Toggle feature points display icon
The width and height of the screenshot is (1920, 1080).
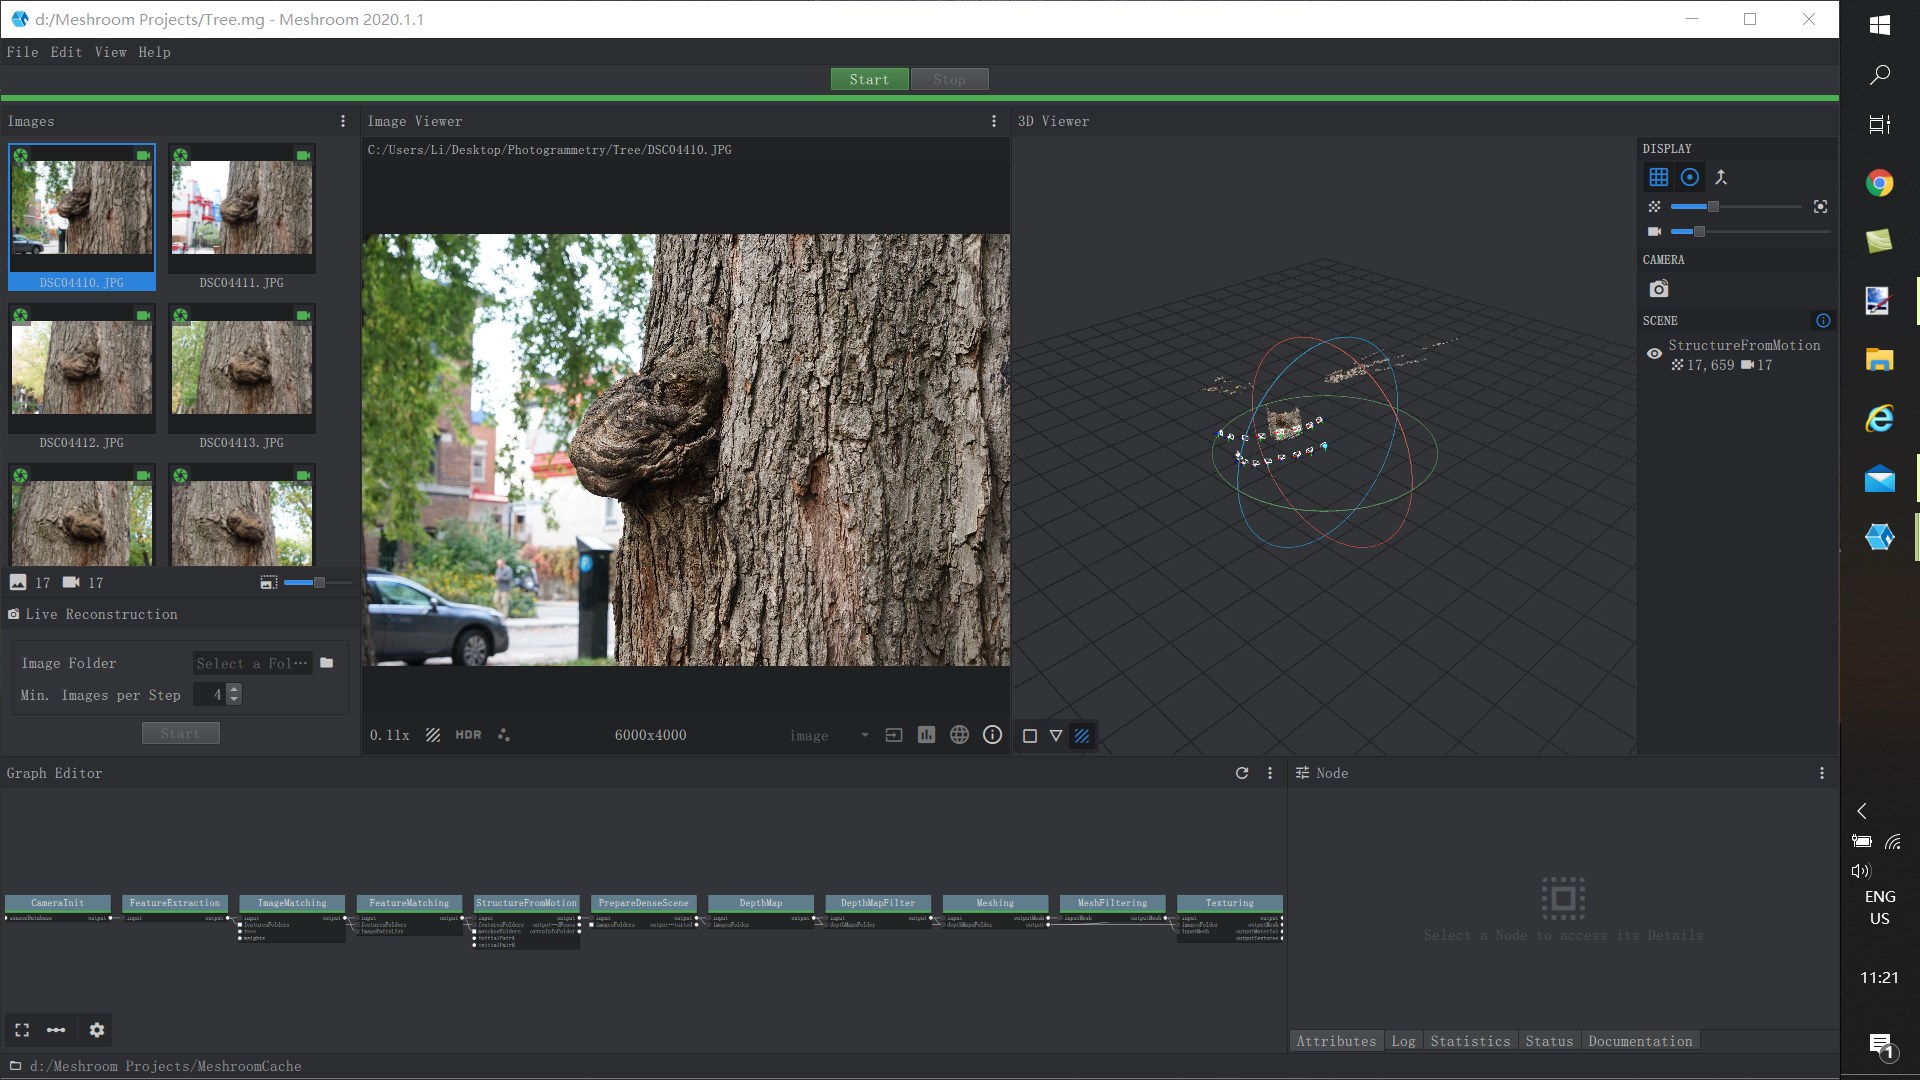[x=504, y=735]
